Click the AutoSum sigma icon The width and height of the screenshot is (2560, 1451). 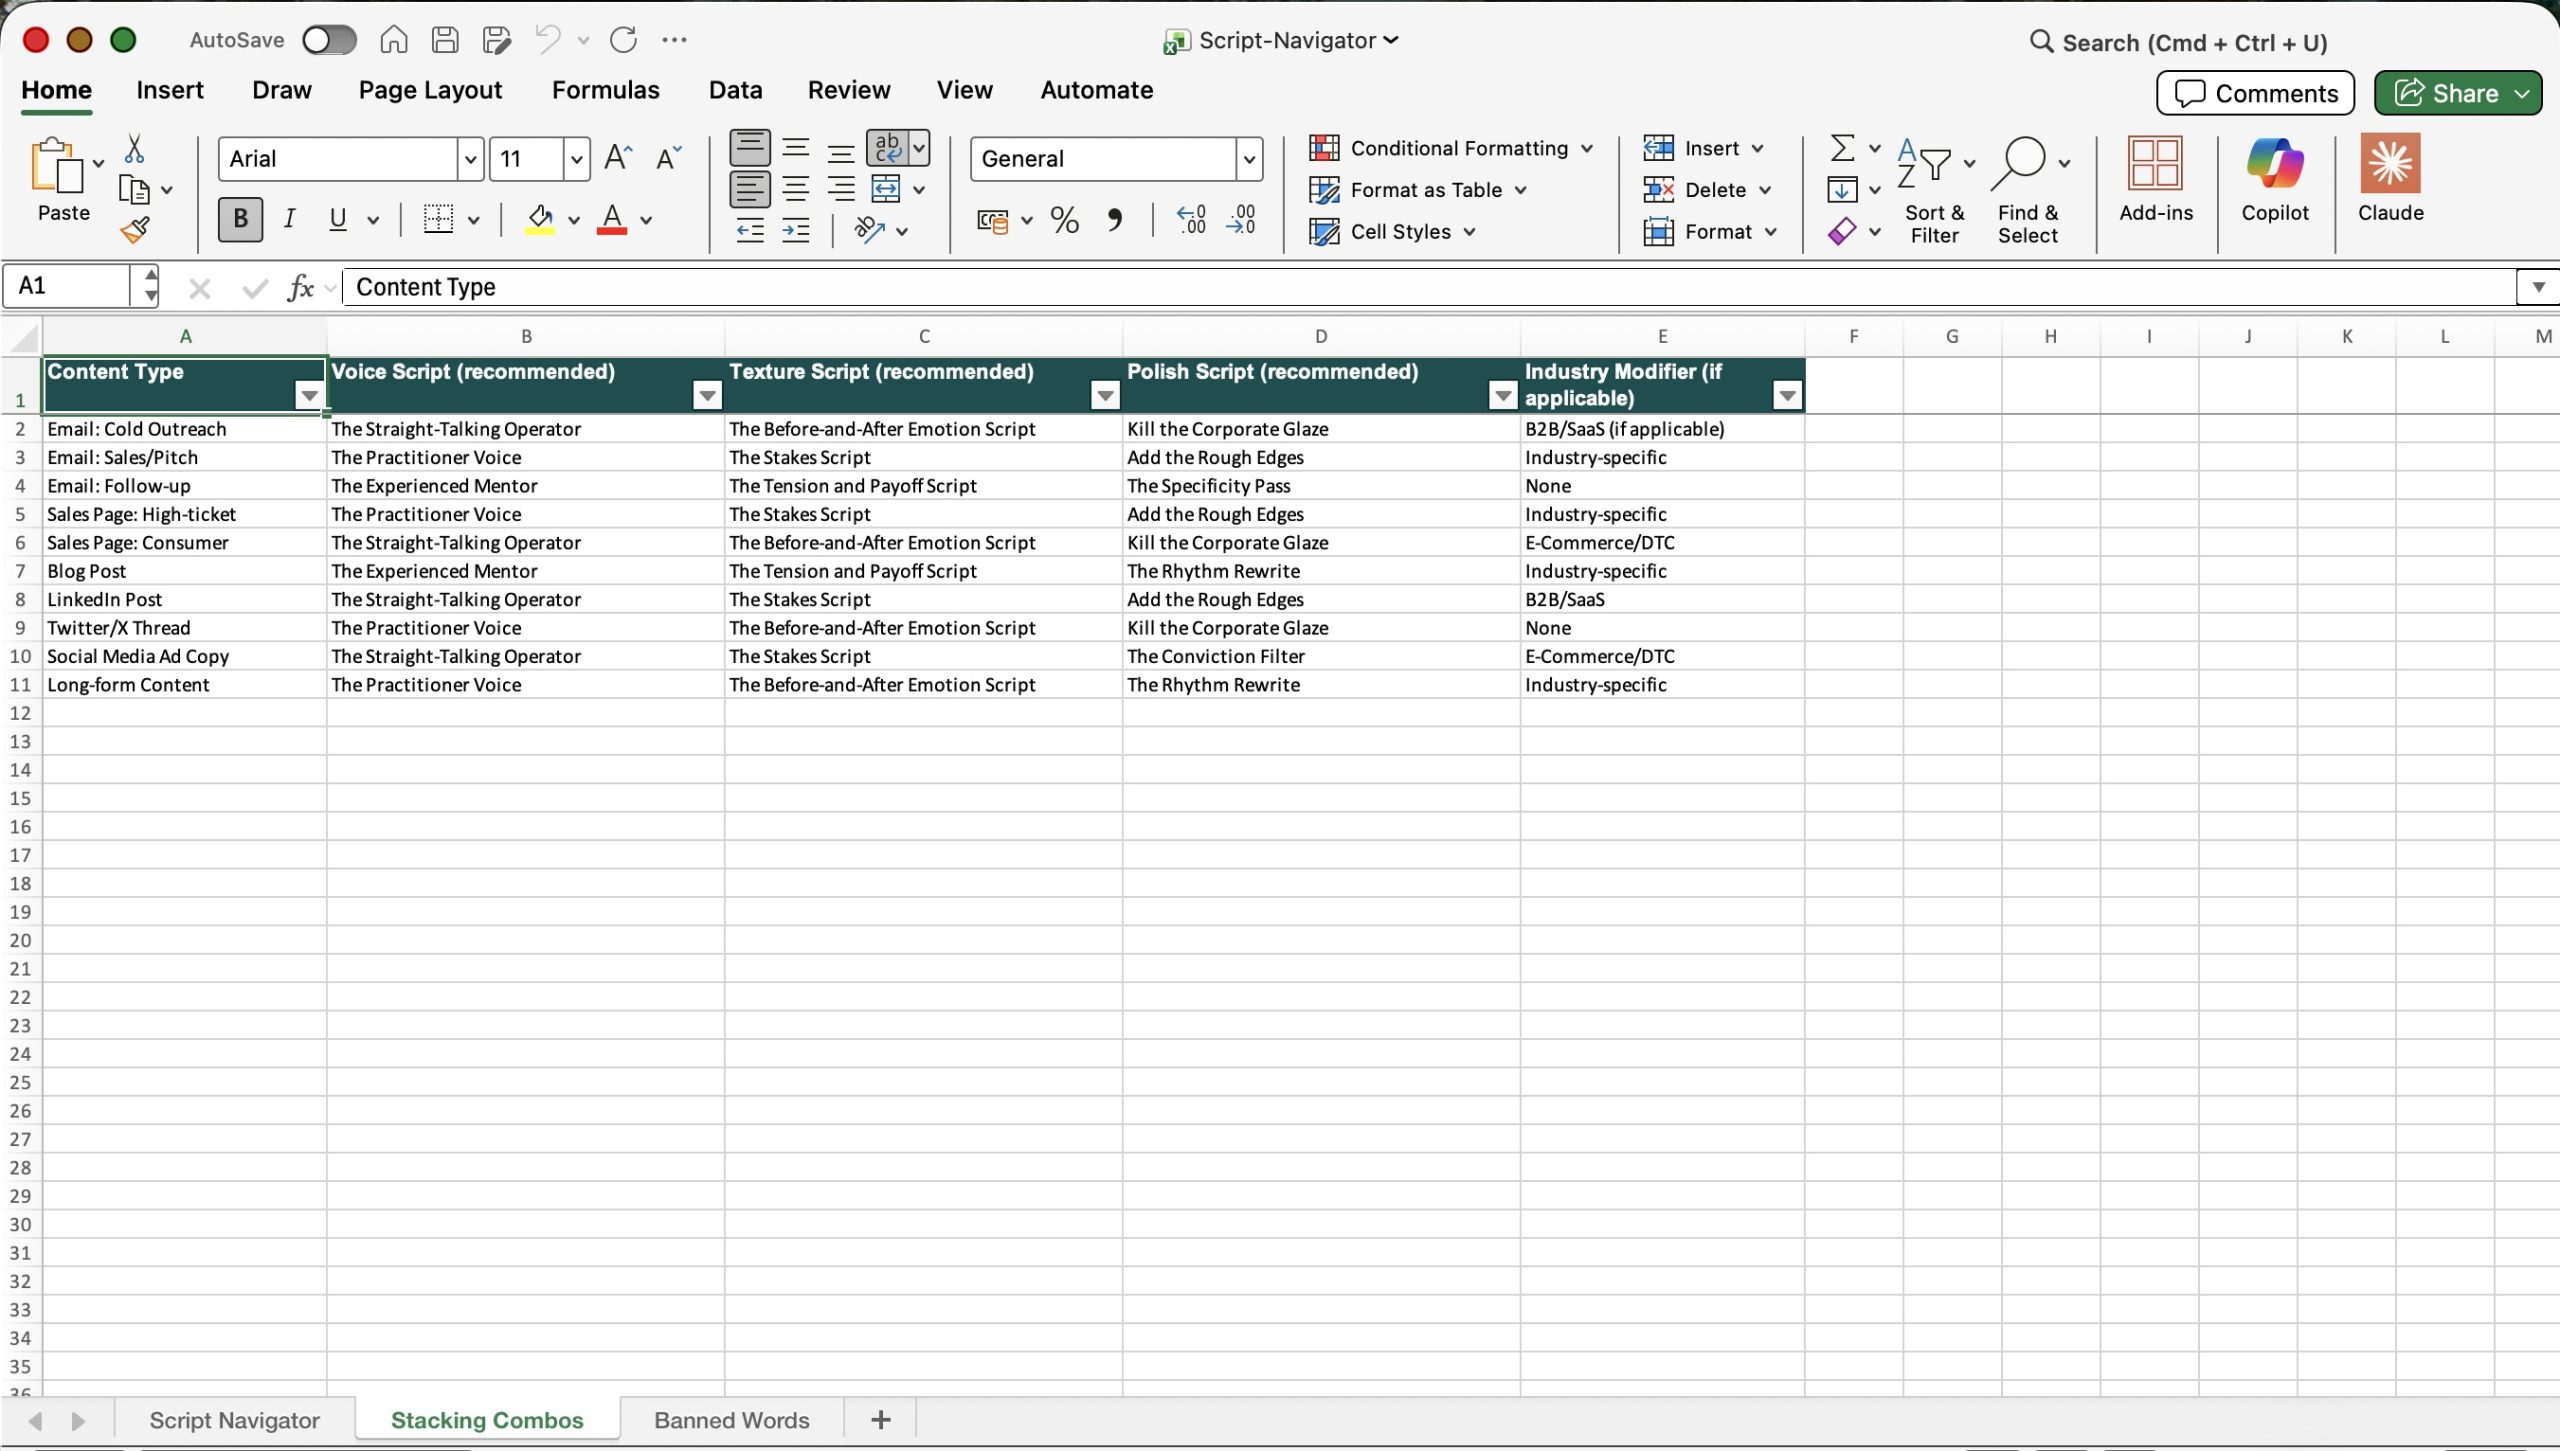[1842, 148]
